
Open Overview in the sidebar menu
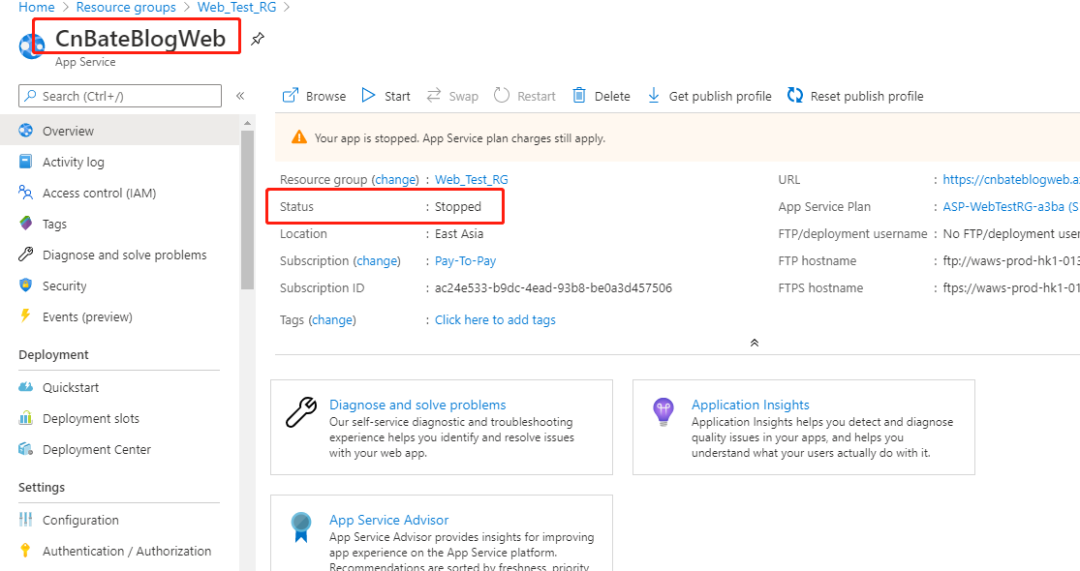click(x=121, y=130)
